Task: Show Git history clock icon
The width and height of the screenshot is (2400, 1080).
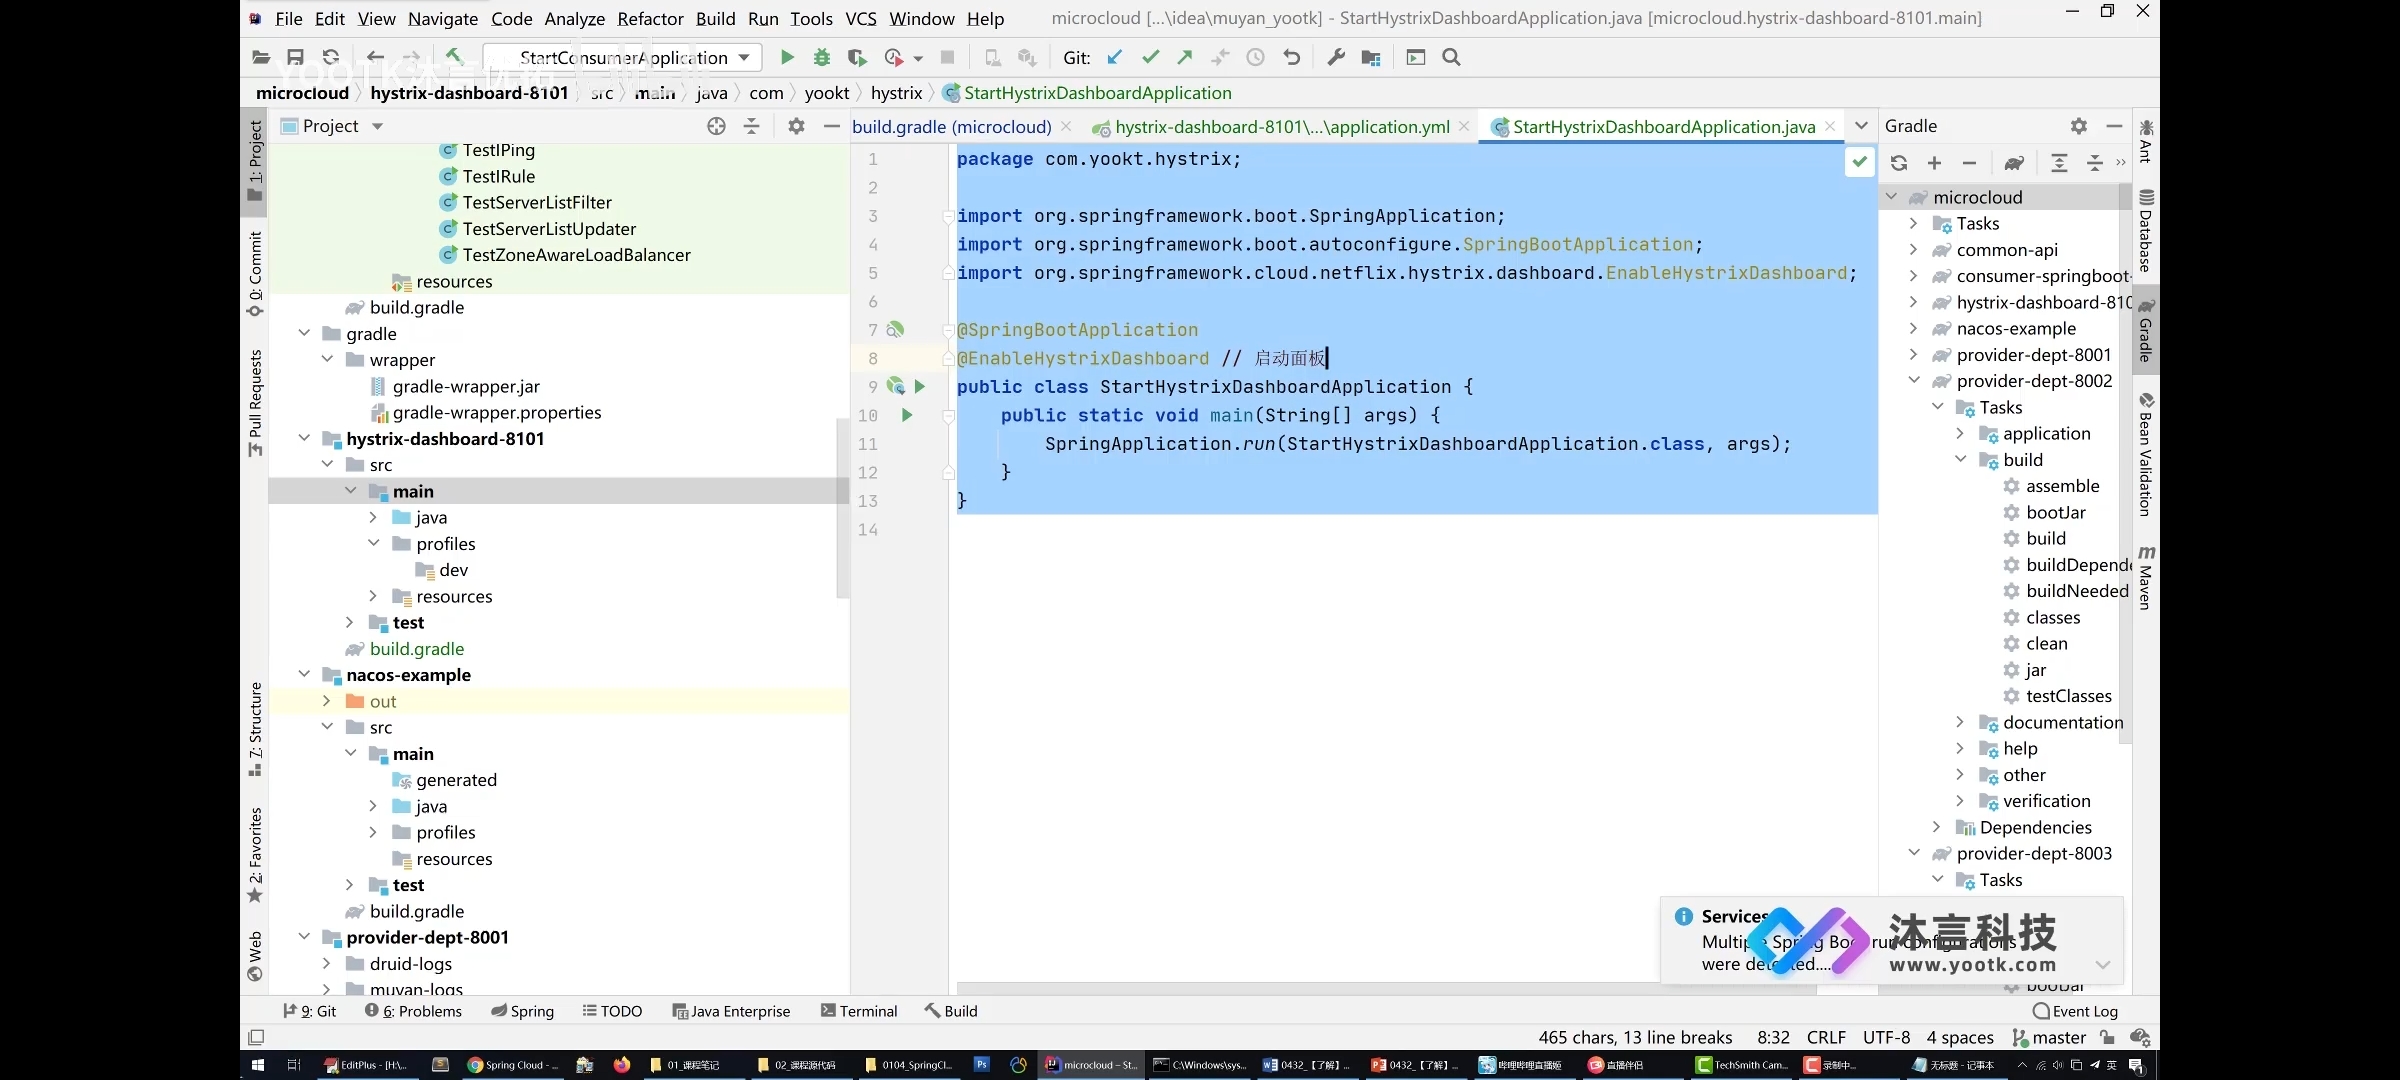Action: click(1256, 57)
